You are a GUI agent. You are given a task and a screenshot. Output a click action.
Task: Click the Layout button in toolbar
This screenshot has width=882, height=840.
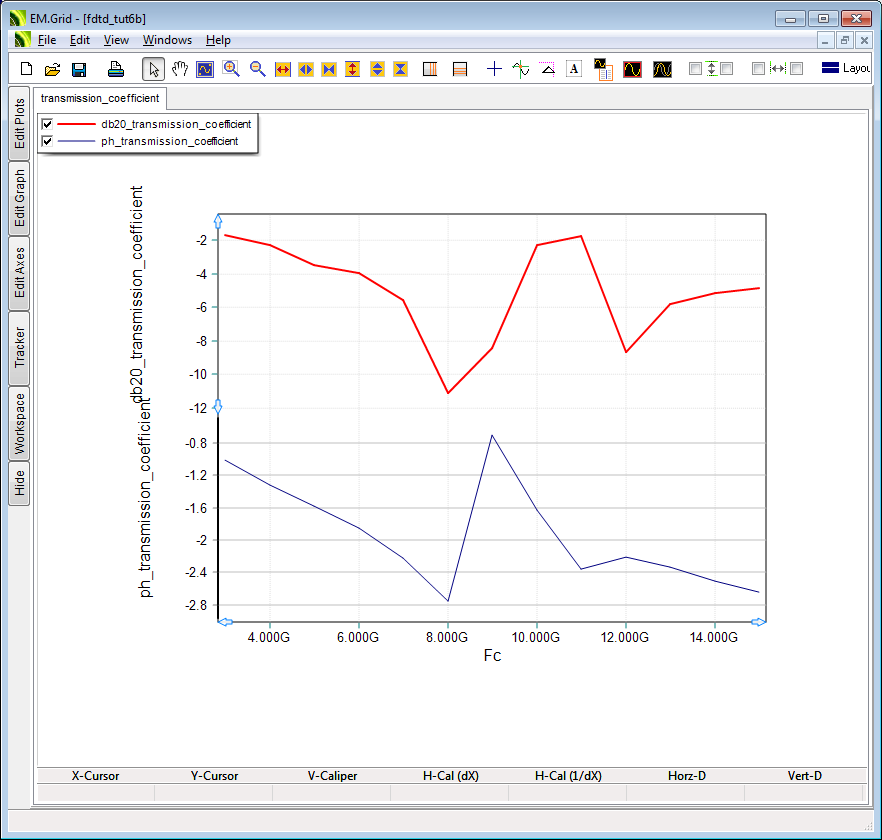[845, 69]
